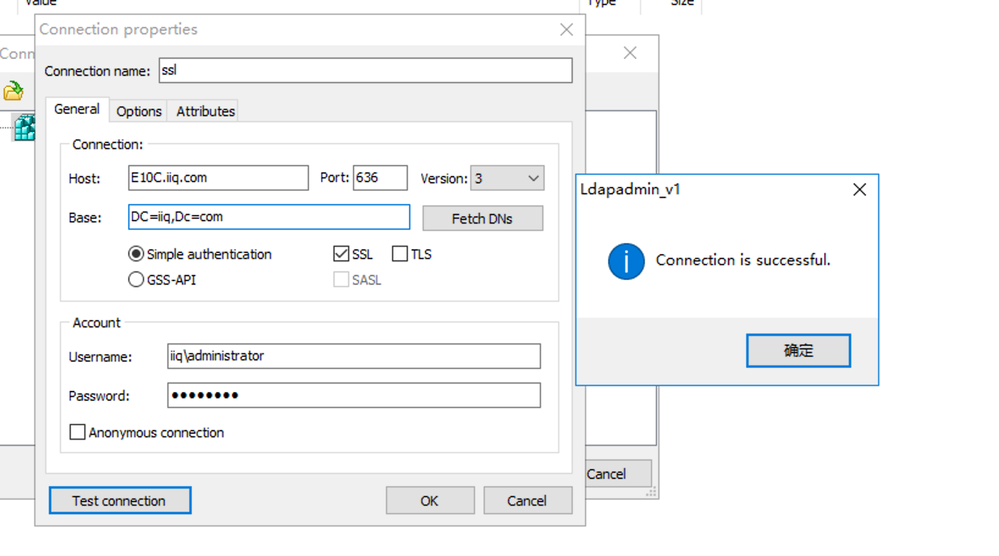Uncheck the SSL checkbox
Image resolution: width=999 pixels, height=556 pixels.
341,254
